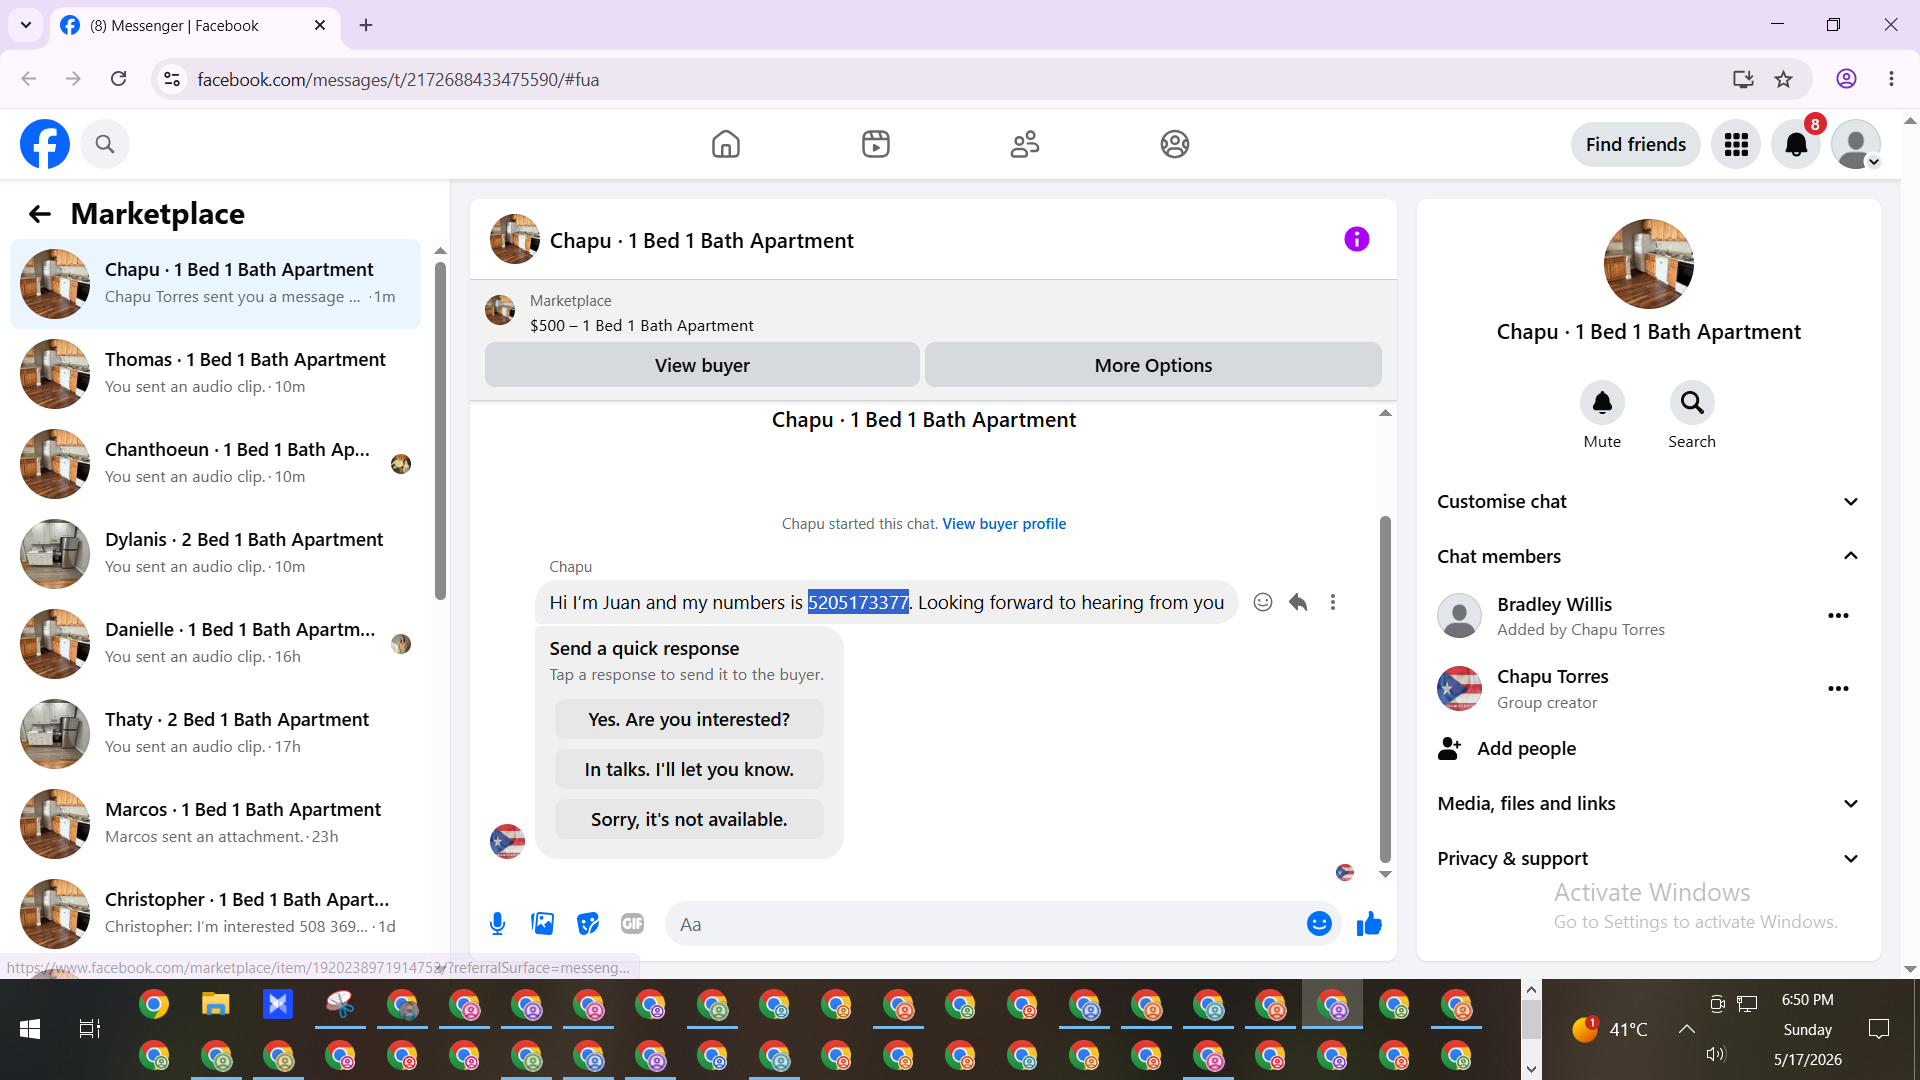Screen dimensions: 1920x1080
Task: Click the View buyer button
Action: [702, 365]
